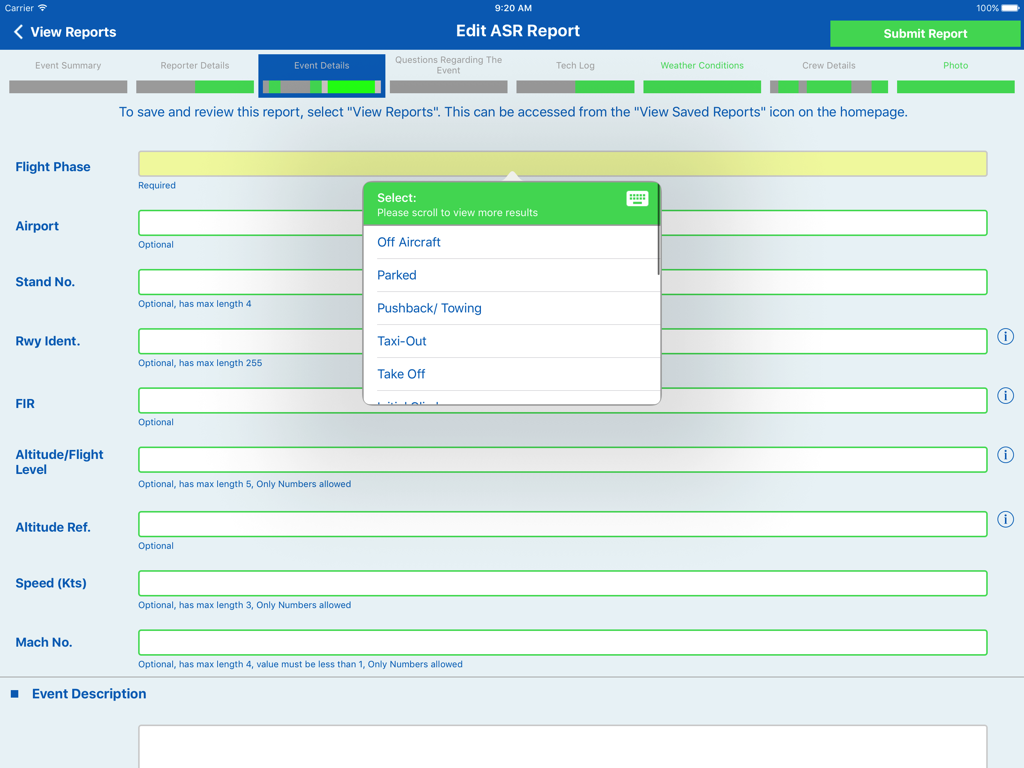The width and height of the screenshot is (1024, 768).
Task: Select Taxi-Out flight phase
Action: pyautogui.click(x=511, y=341)
